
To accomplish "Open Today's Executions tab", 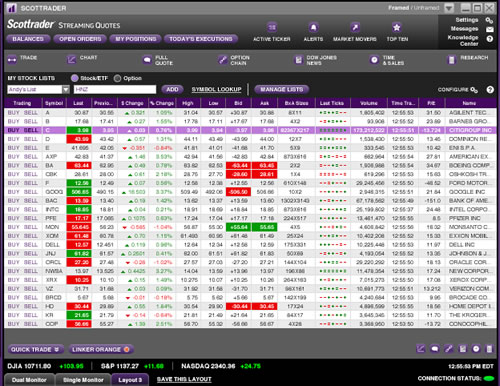I will (201, 39).
